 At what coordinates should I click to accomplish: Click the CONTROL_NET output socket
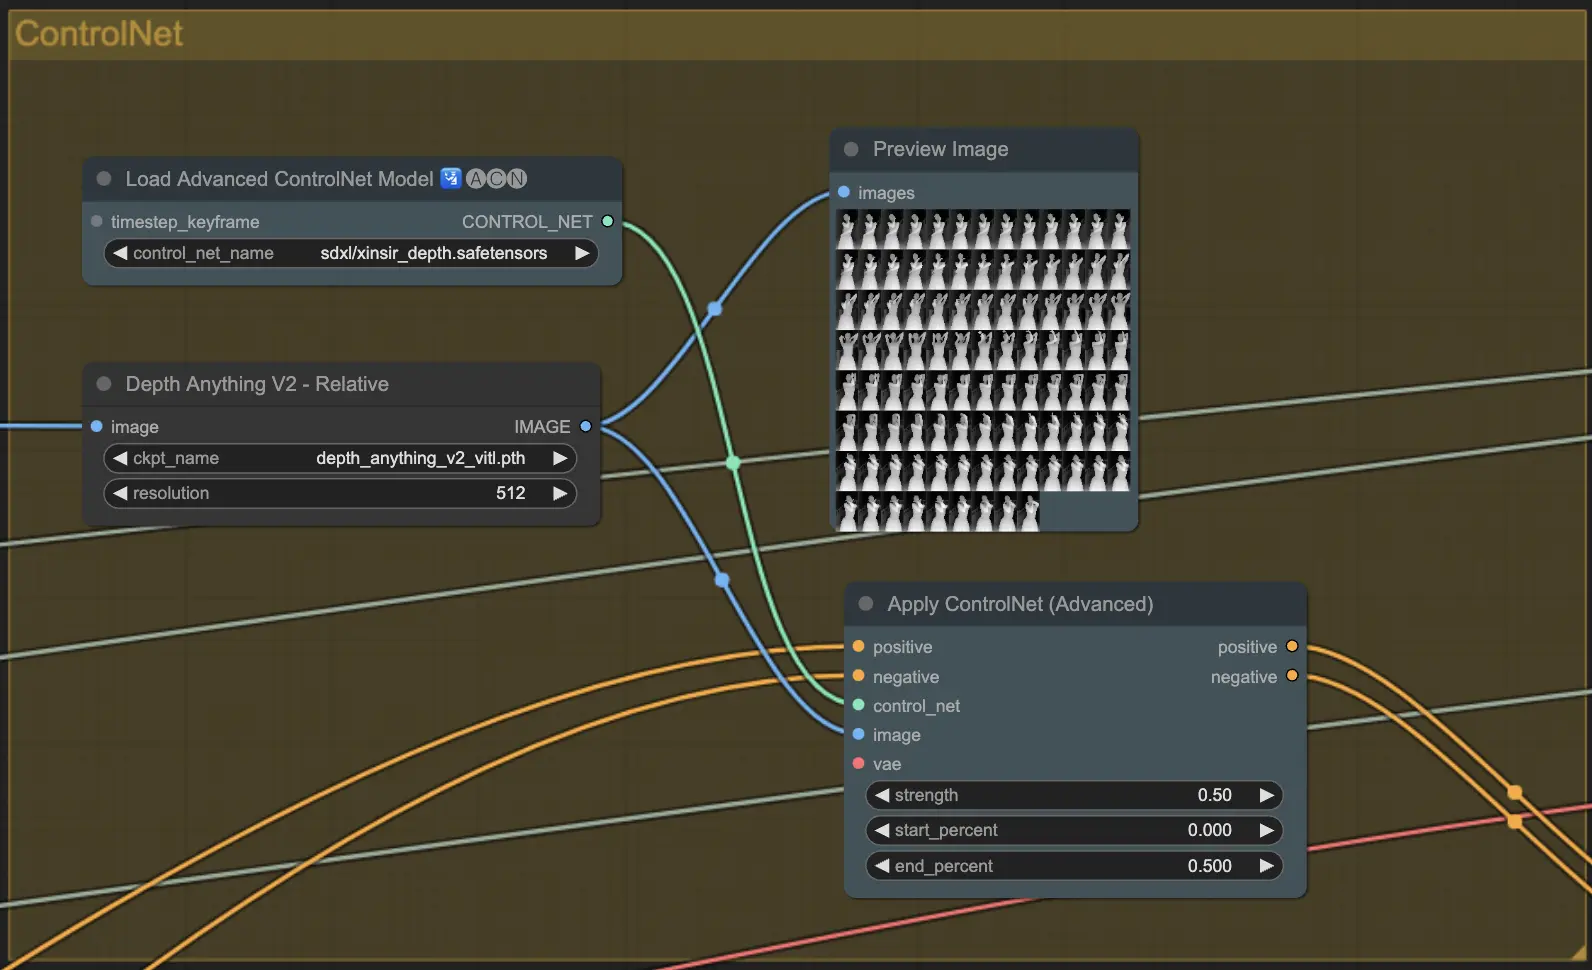click(x=607, y=221)
